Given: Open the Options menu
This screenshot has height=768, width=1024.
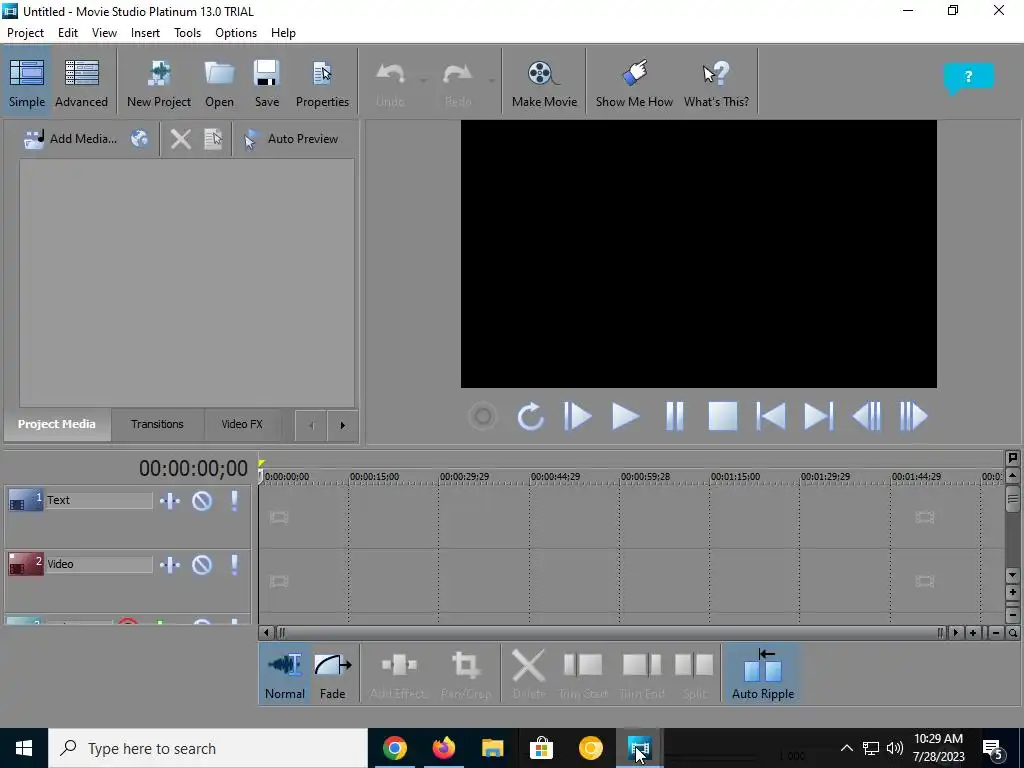Looking at the screenshot, I should [236, 33].
